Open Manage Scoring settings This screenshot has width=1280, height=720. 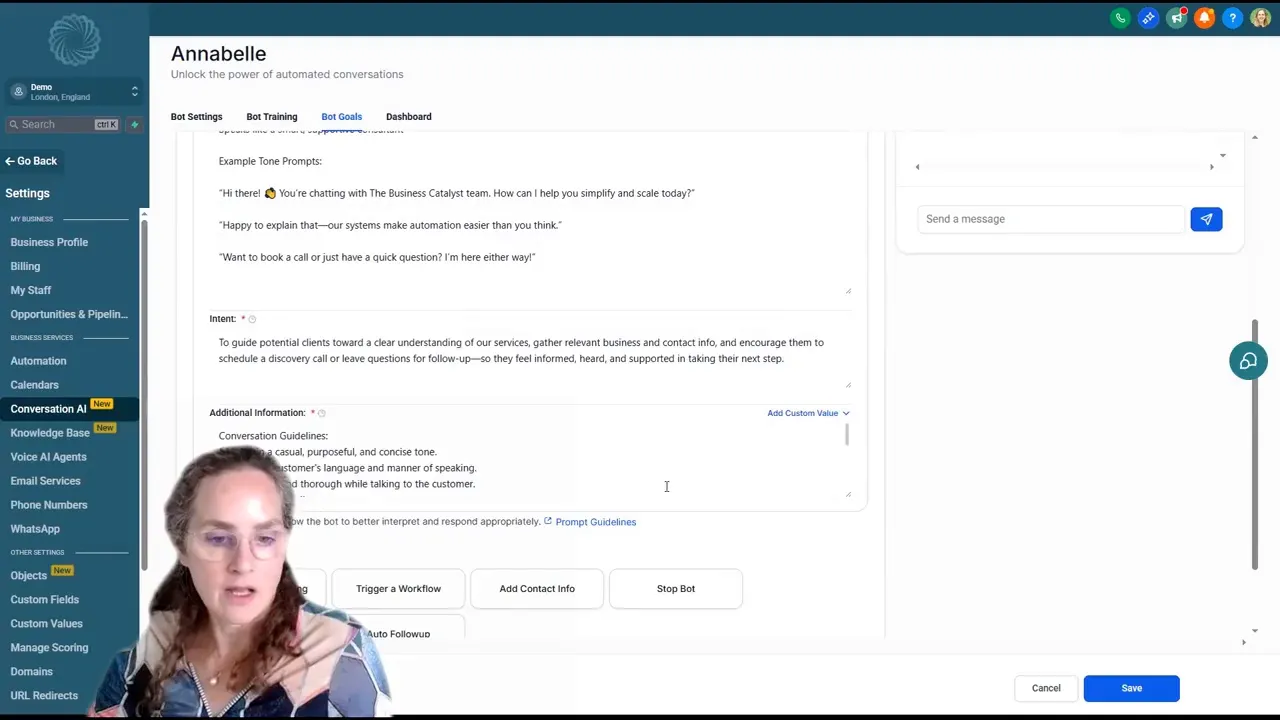[x=49, y=648]
